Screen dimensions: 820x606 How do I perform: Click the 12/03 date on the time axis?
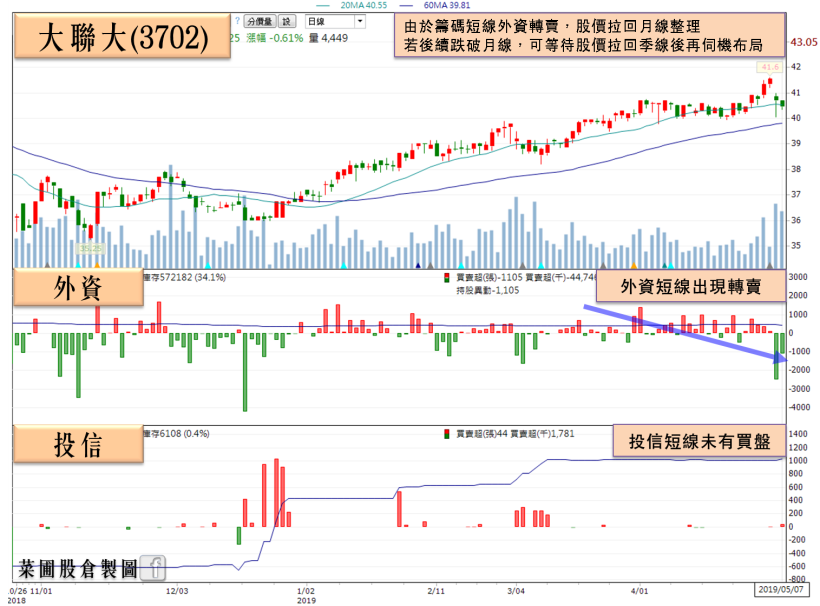pos(177,591)
